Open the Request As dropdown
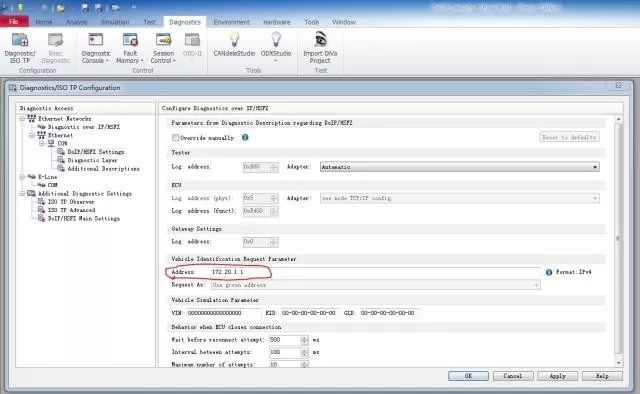 [x=376, y=285]
